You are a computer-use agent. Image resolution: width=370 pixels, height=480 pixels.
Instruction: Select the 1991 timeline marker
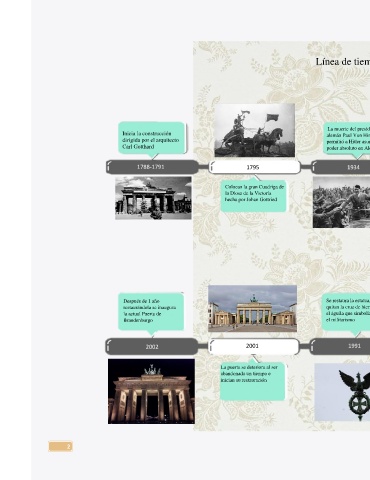tap(340, 346)
